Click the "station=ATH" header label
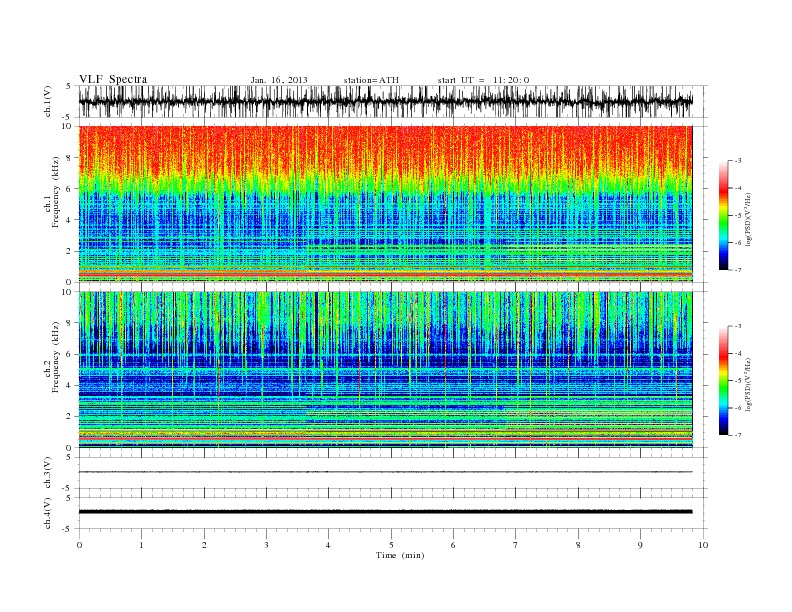 pyautogui.click(x=371, y=80)
